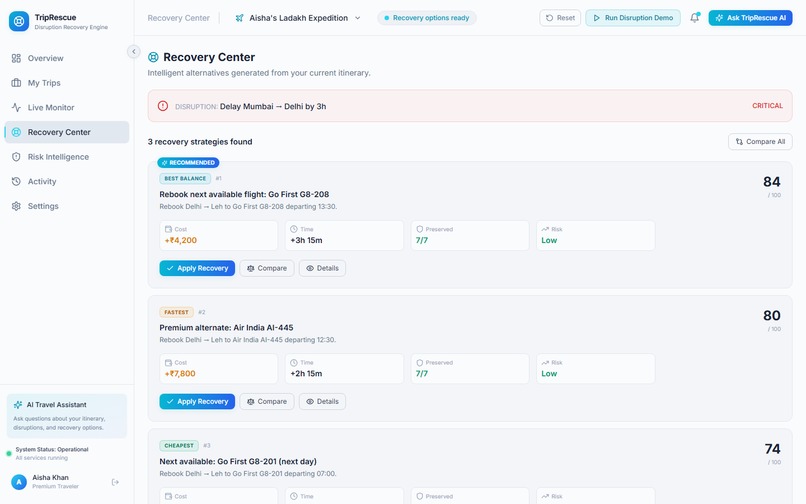Screen dimensions: 806x504
Task: Click the score 74 value
Action: click(x=773, y=449)
